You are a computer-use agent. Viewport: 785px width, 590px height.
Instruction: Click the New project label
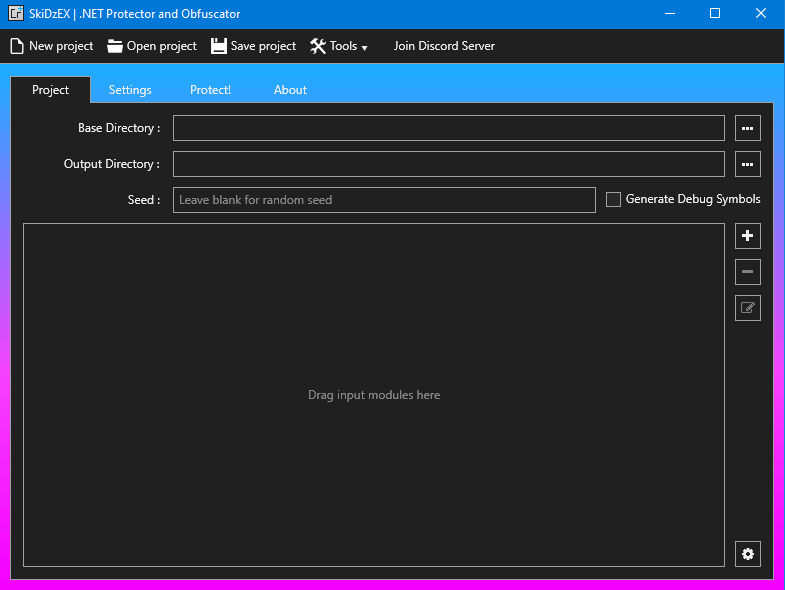pyautogui.click(x=61, y=46)
